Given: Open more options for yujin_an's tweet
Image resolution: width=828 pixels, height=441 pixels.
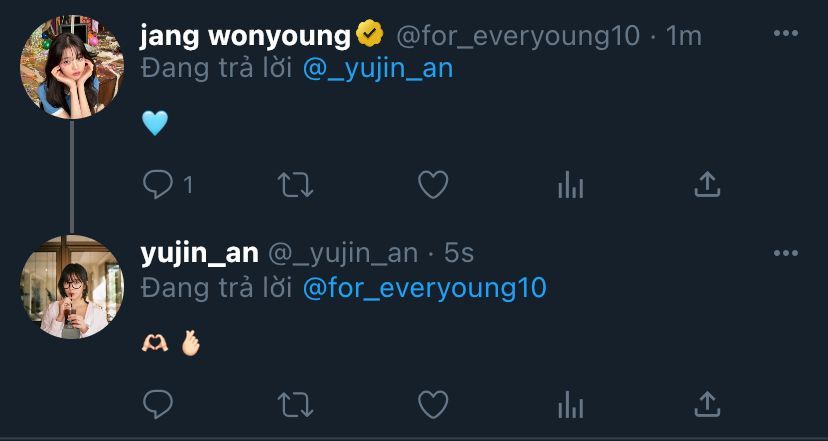Looking at the screenshot, I should click(786, 254).
